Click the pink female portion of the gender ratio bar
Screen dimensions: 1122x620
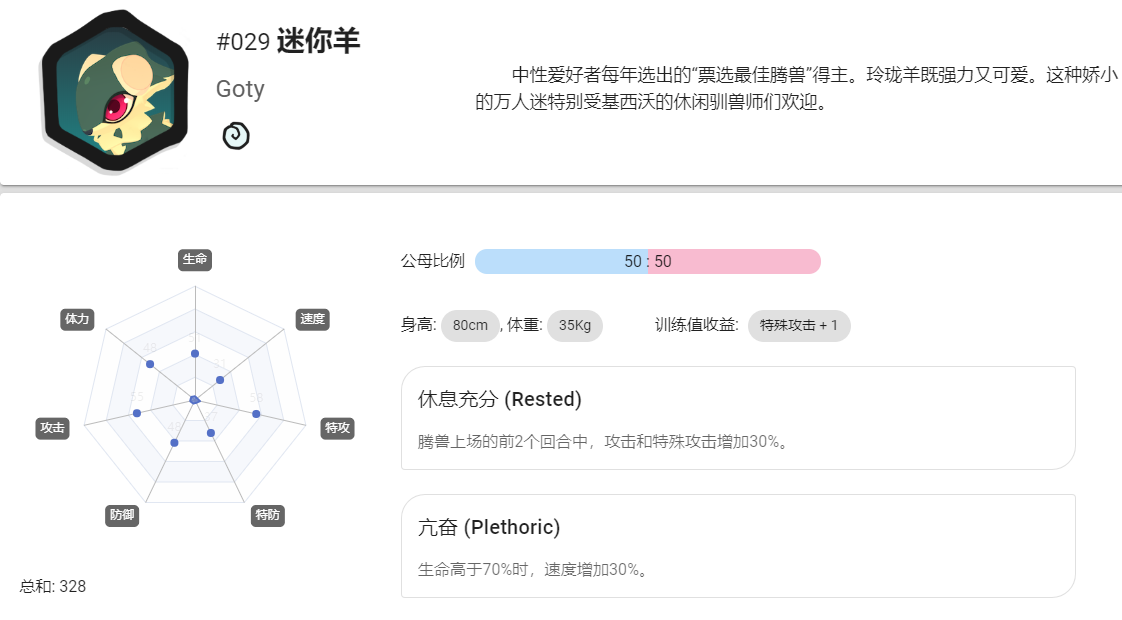pyautogui.click(x=734, y=261)
